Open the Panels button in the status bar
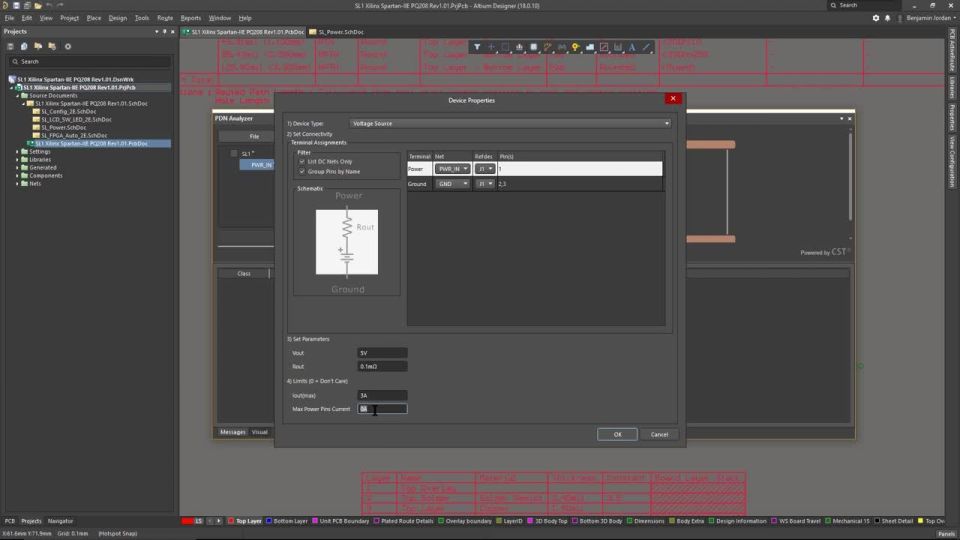 (x=946, y=534)
